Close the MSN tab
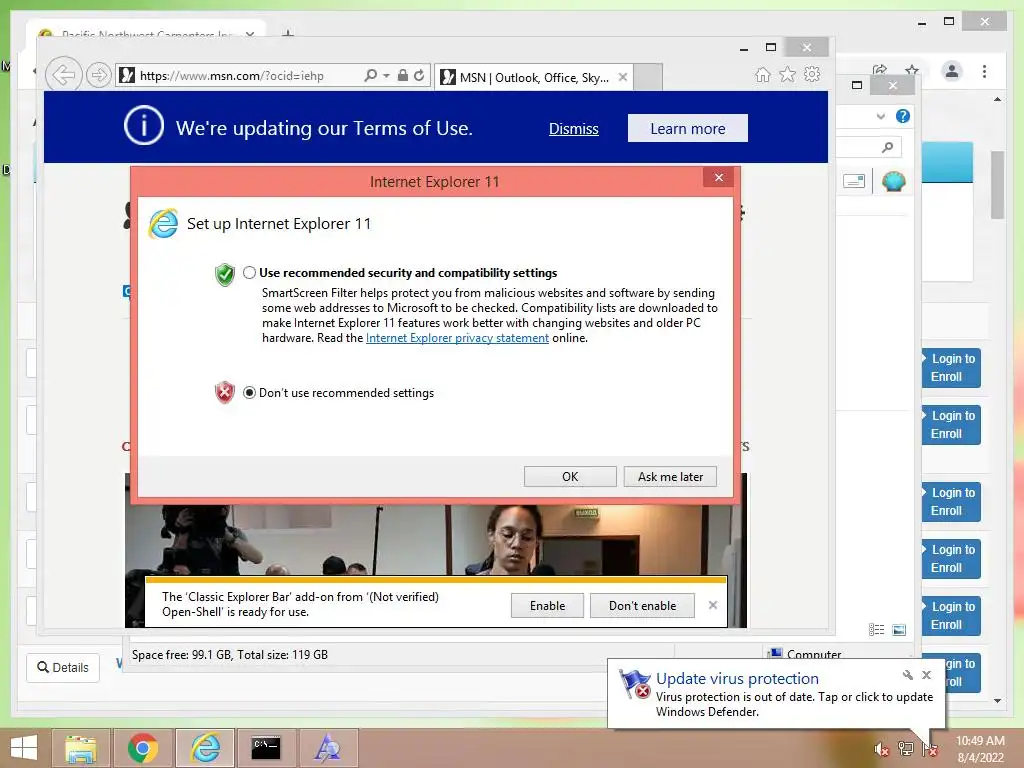This screenshot has width=1024, height=768. (x=622, y=77)
